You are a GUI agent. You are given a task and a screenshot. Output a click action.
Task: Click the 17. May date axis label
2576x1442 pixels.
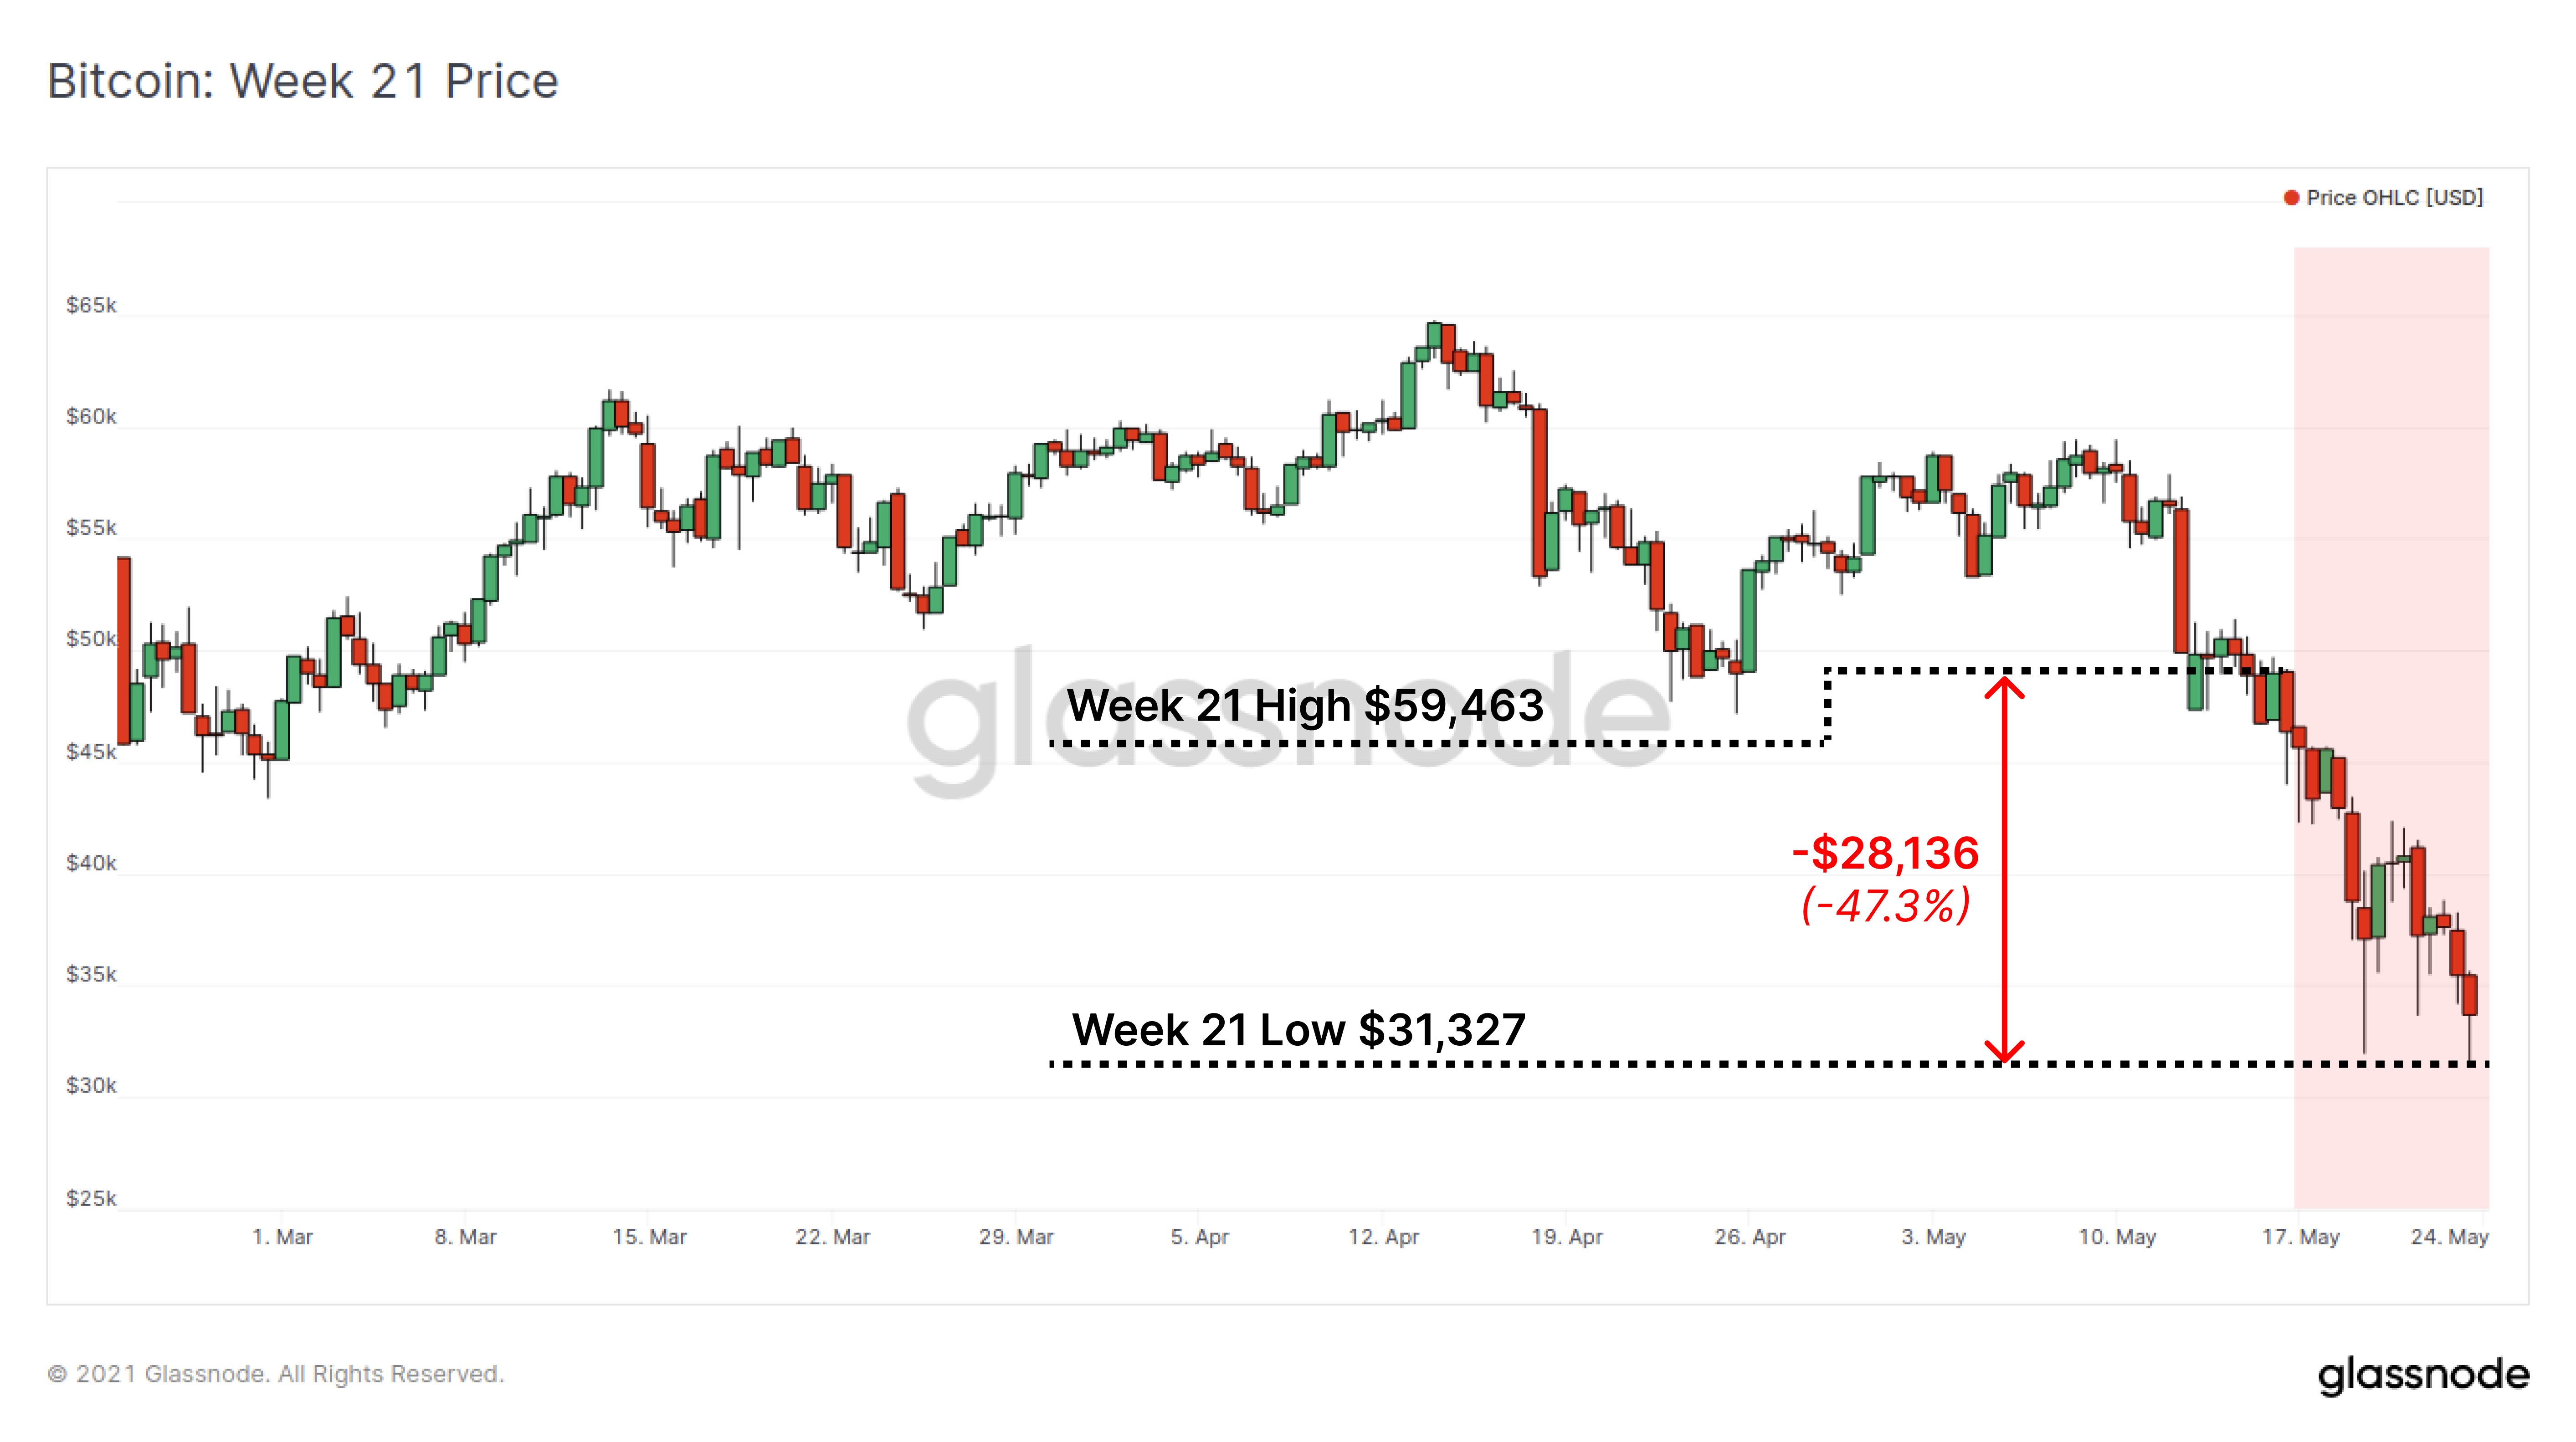click(2300, 1237)
